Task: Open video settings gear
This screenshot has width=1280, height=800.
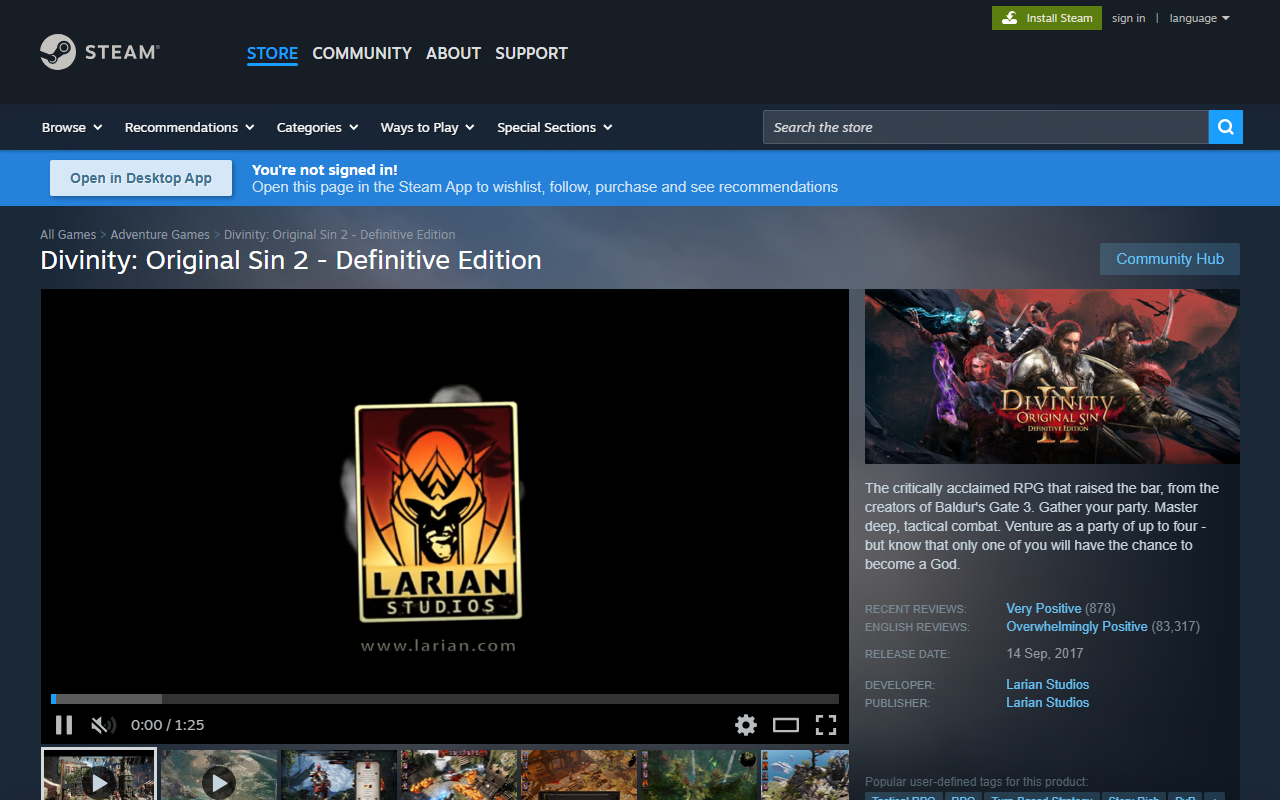Action: pos(746,725)
